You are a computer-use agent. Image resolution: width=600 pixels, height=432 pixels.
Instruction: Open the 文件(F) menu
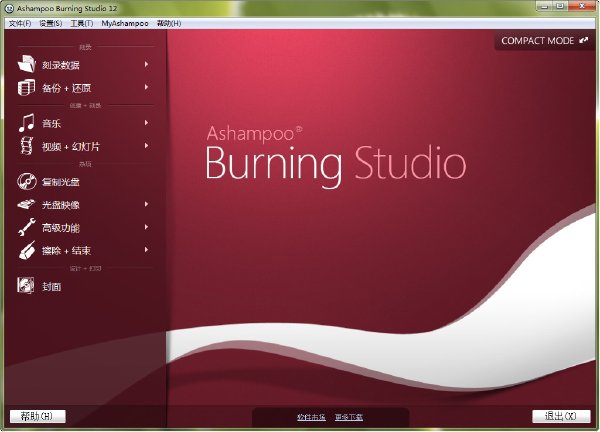click(20, 23)
